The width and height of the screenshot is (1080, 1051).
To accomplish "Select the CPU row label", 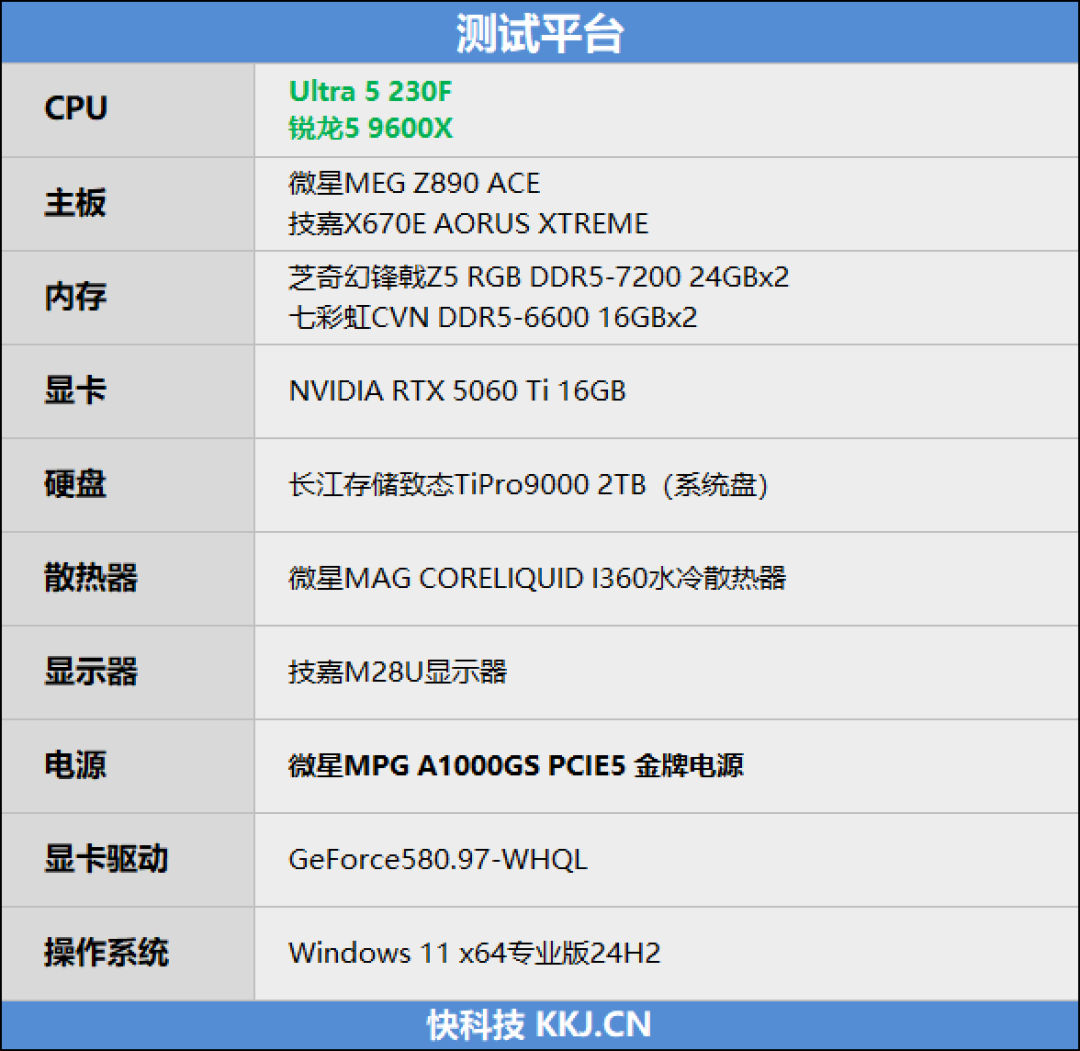I will click(76, 108).
